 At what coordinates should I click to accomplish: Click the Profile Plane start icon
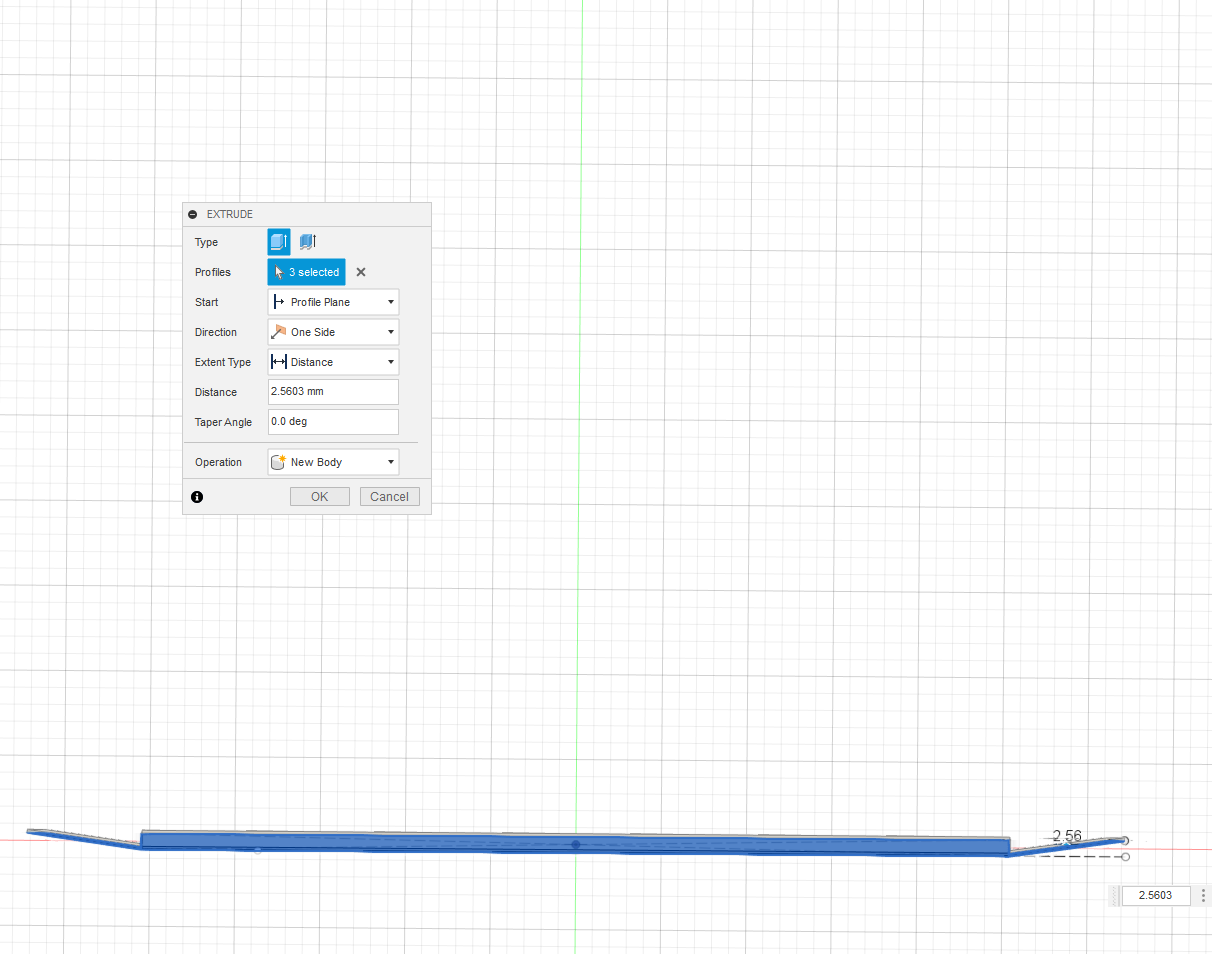click(280, 301)
